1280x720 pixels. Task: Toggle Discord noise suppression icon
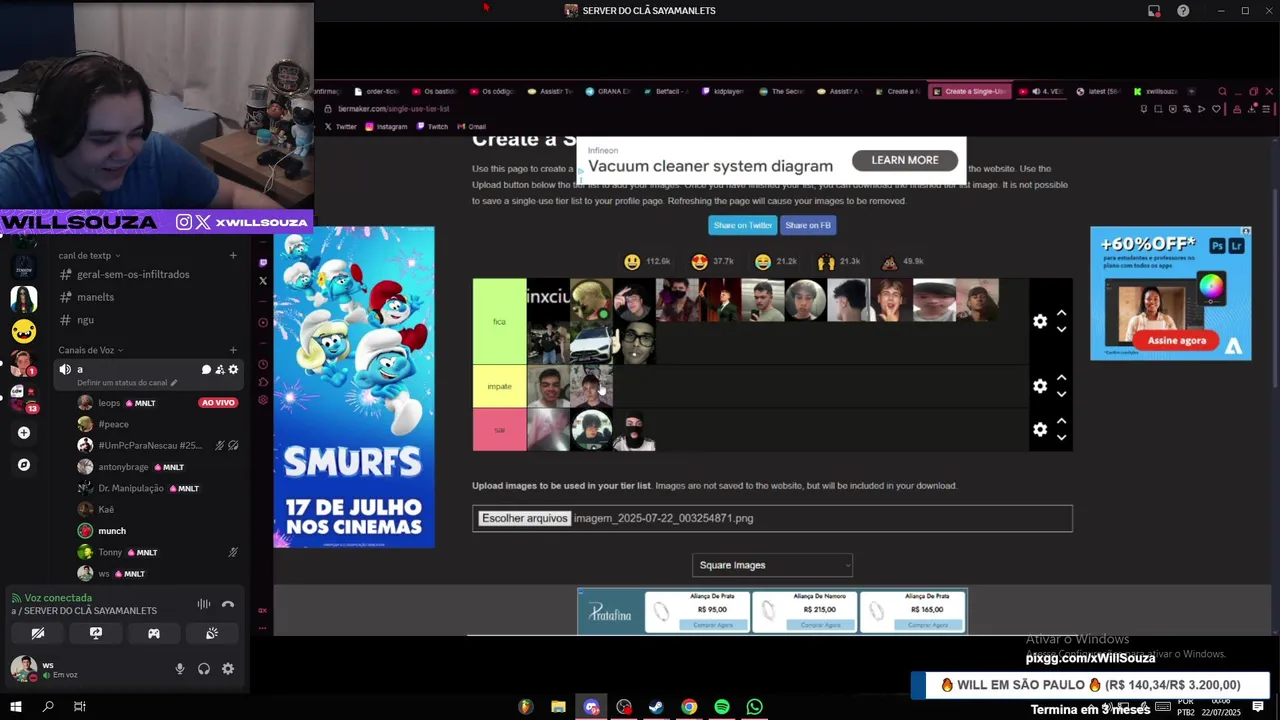(x=204, y=604)
